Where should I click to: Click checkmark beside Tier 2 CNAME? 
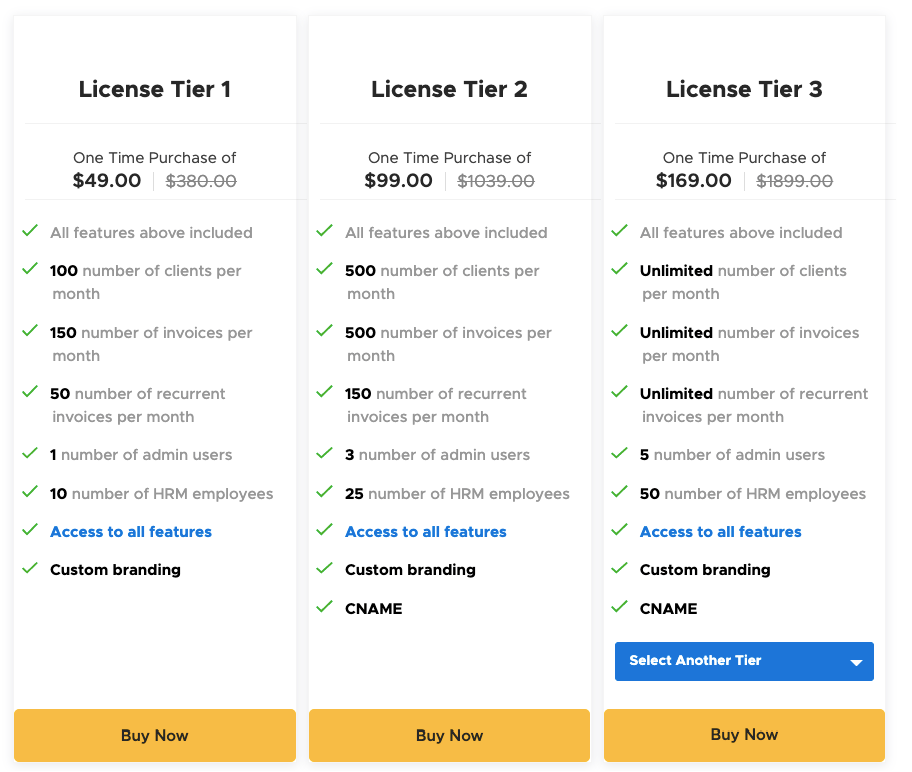click(x=325, y=607)
